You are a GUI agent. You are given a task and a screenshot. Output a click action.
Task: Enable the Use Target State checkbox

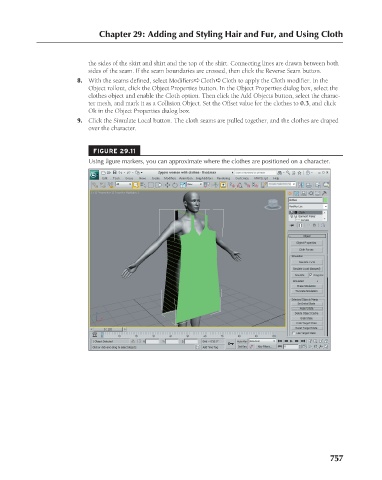(294, 333)
